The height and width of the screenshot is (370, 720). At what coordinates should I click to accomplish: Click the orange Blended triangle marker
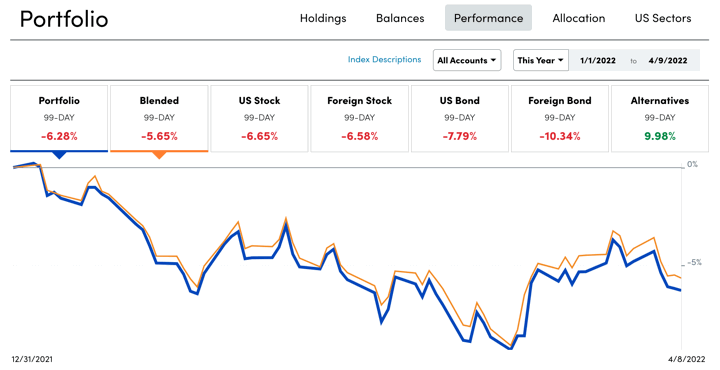point(159,156)
